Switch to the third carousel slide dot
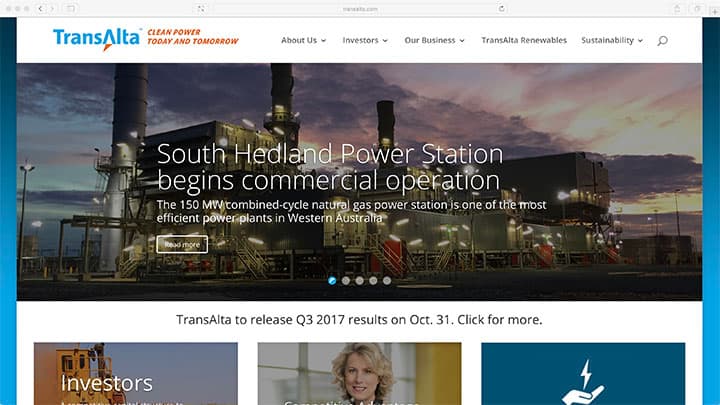 (360, 281)
